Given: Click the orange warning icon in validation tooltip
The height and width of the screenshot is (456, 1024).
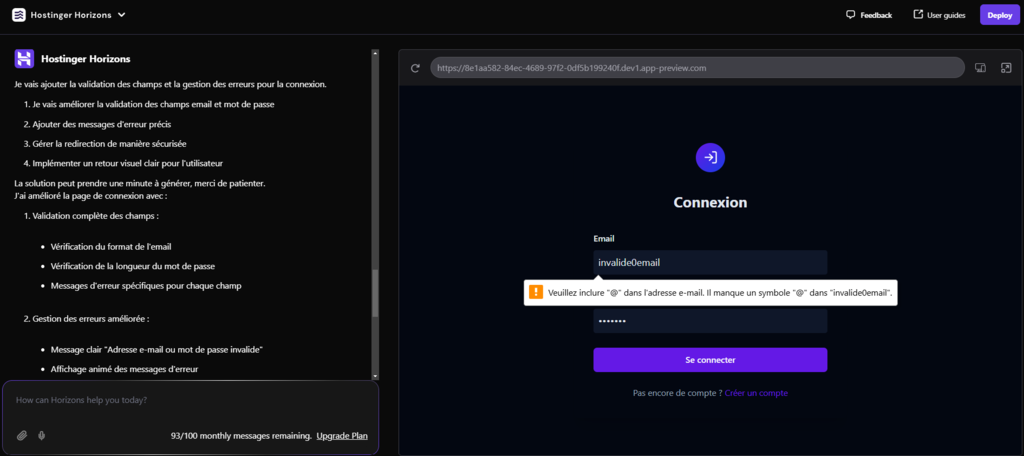Looking at the screenshot, I should (x=536, y=292).
